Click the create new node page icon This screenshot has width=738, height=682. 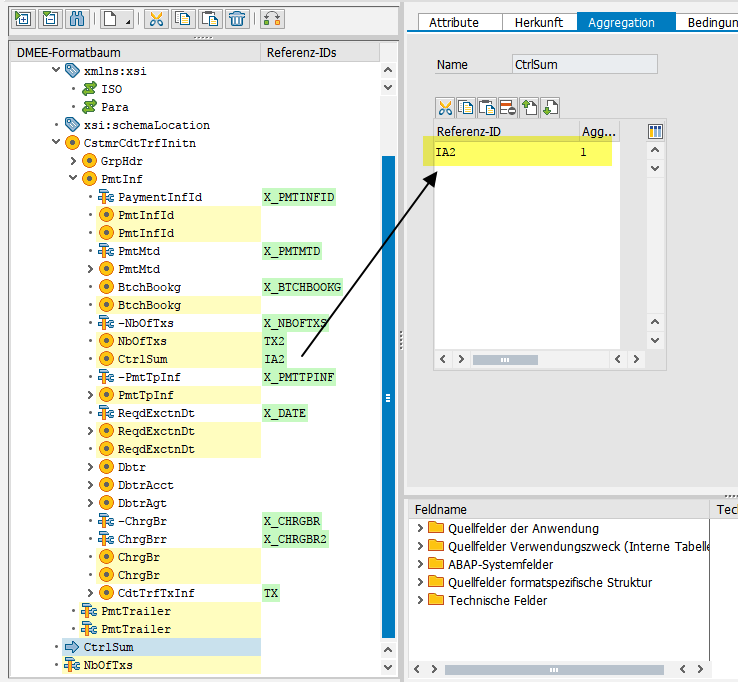113,19
